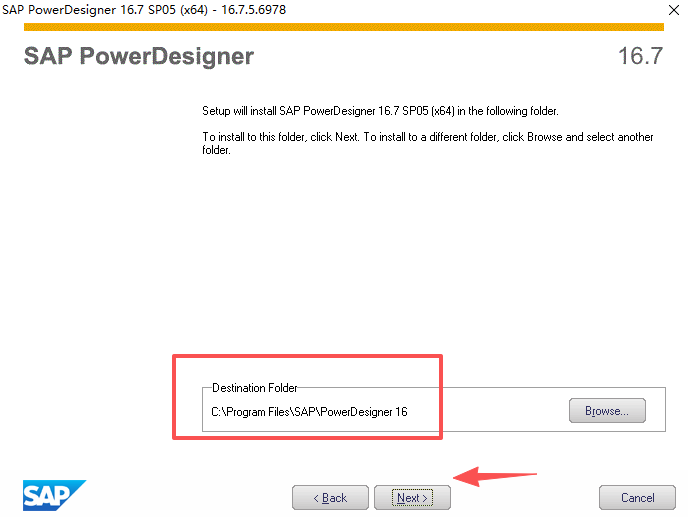Click the destination path C:\Program Files\SAP\PowerDesigner 16

click(x=309, y=412)
